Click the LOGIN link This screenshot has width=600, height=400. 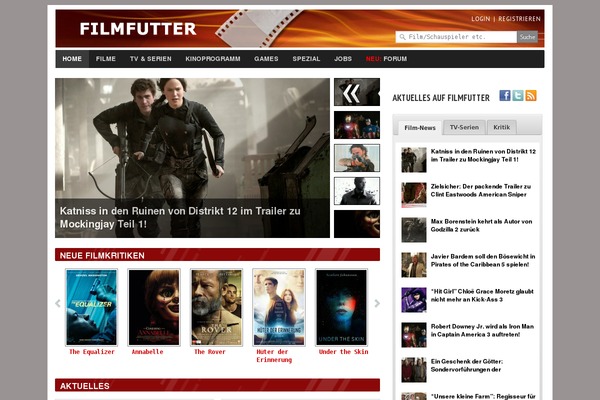coord(481,19)
